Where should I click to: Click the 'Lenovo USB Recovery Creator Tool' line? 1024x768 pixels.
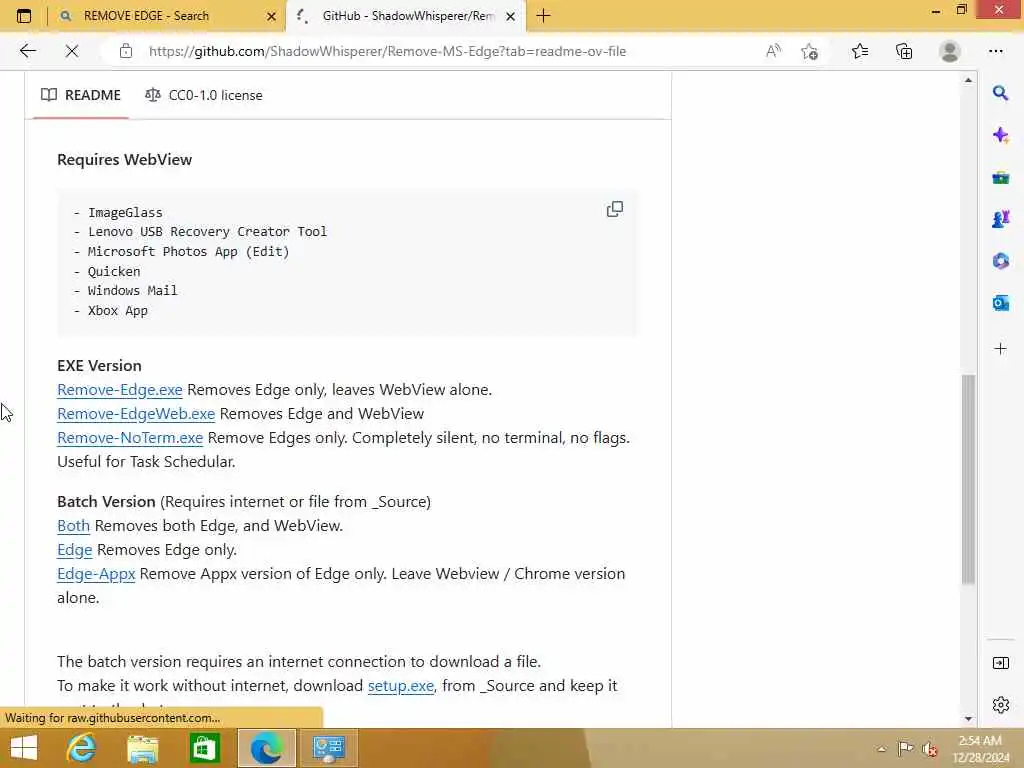coord(208,232)
